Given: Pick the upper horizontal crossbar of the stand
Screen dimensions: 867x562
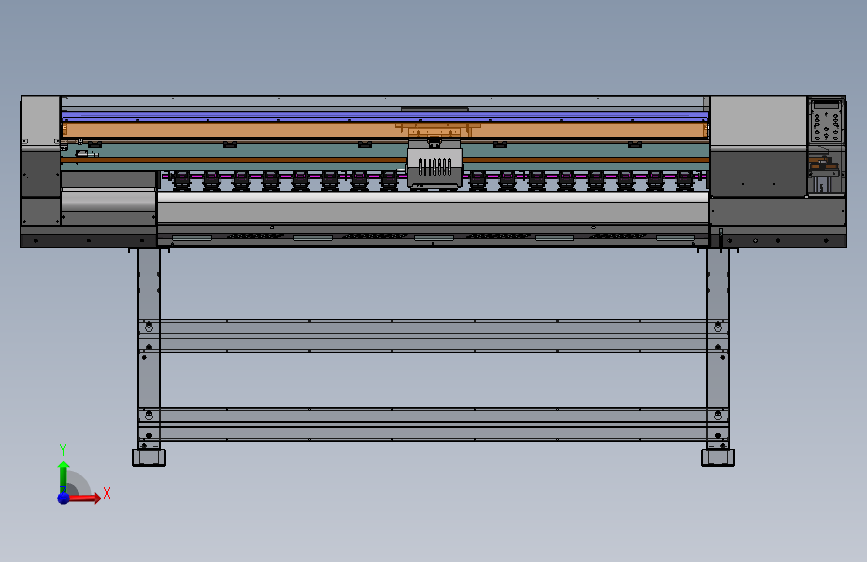Looking at the screenshot, I should tap(434, 336).
